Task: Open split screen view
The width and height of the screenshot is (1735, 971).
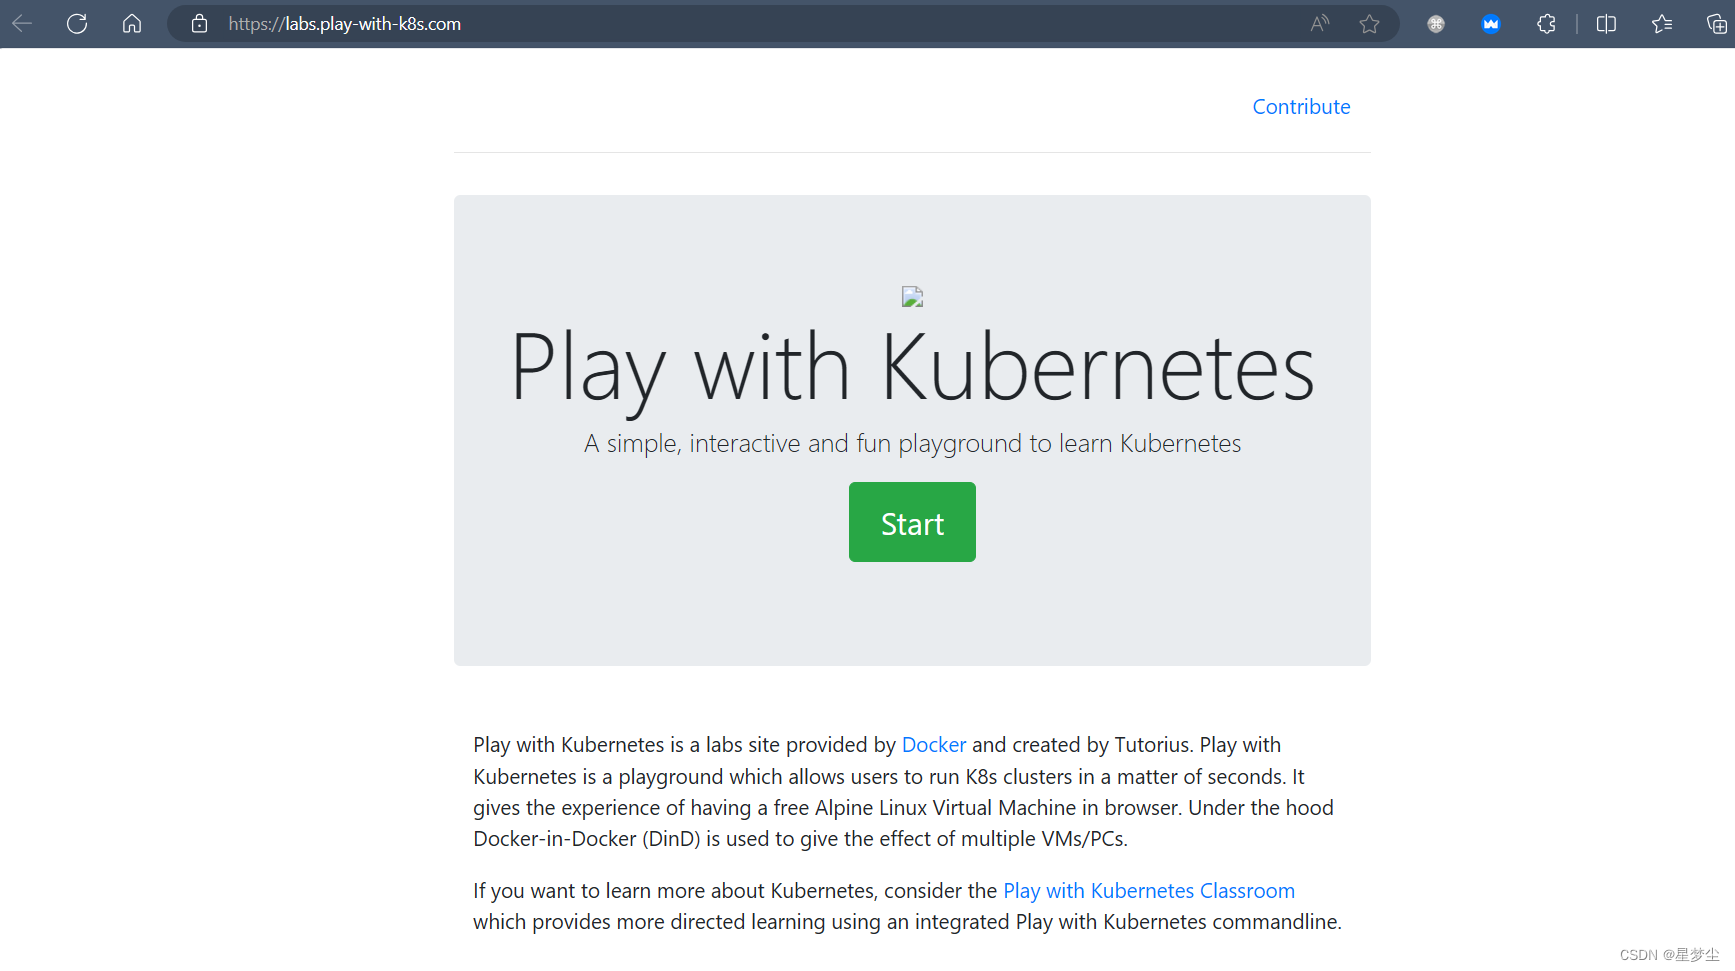Action: (1605, 23)
